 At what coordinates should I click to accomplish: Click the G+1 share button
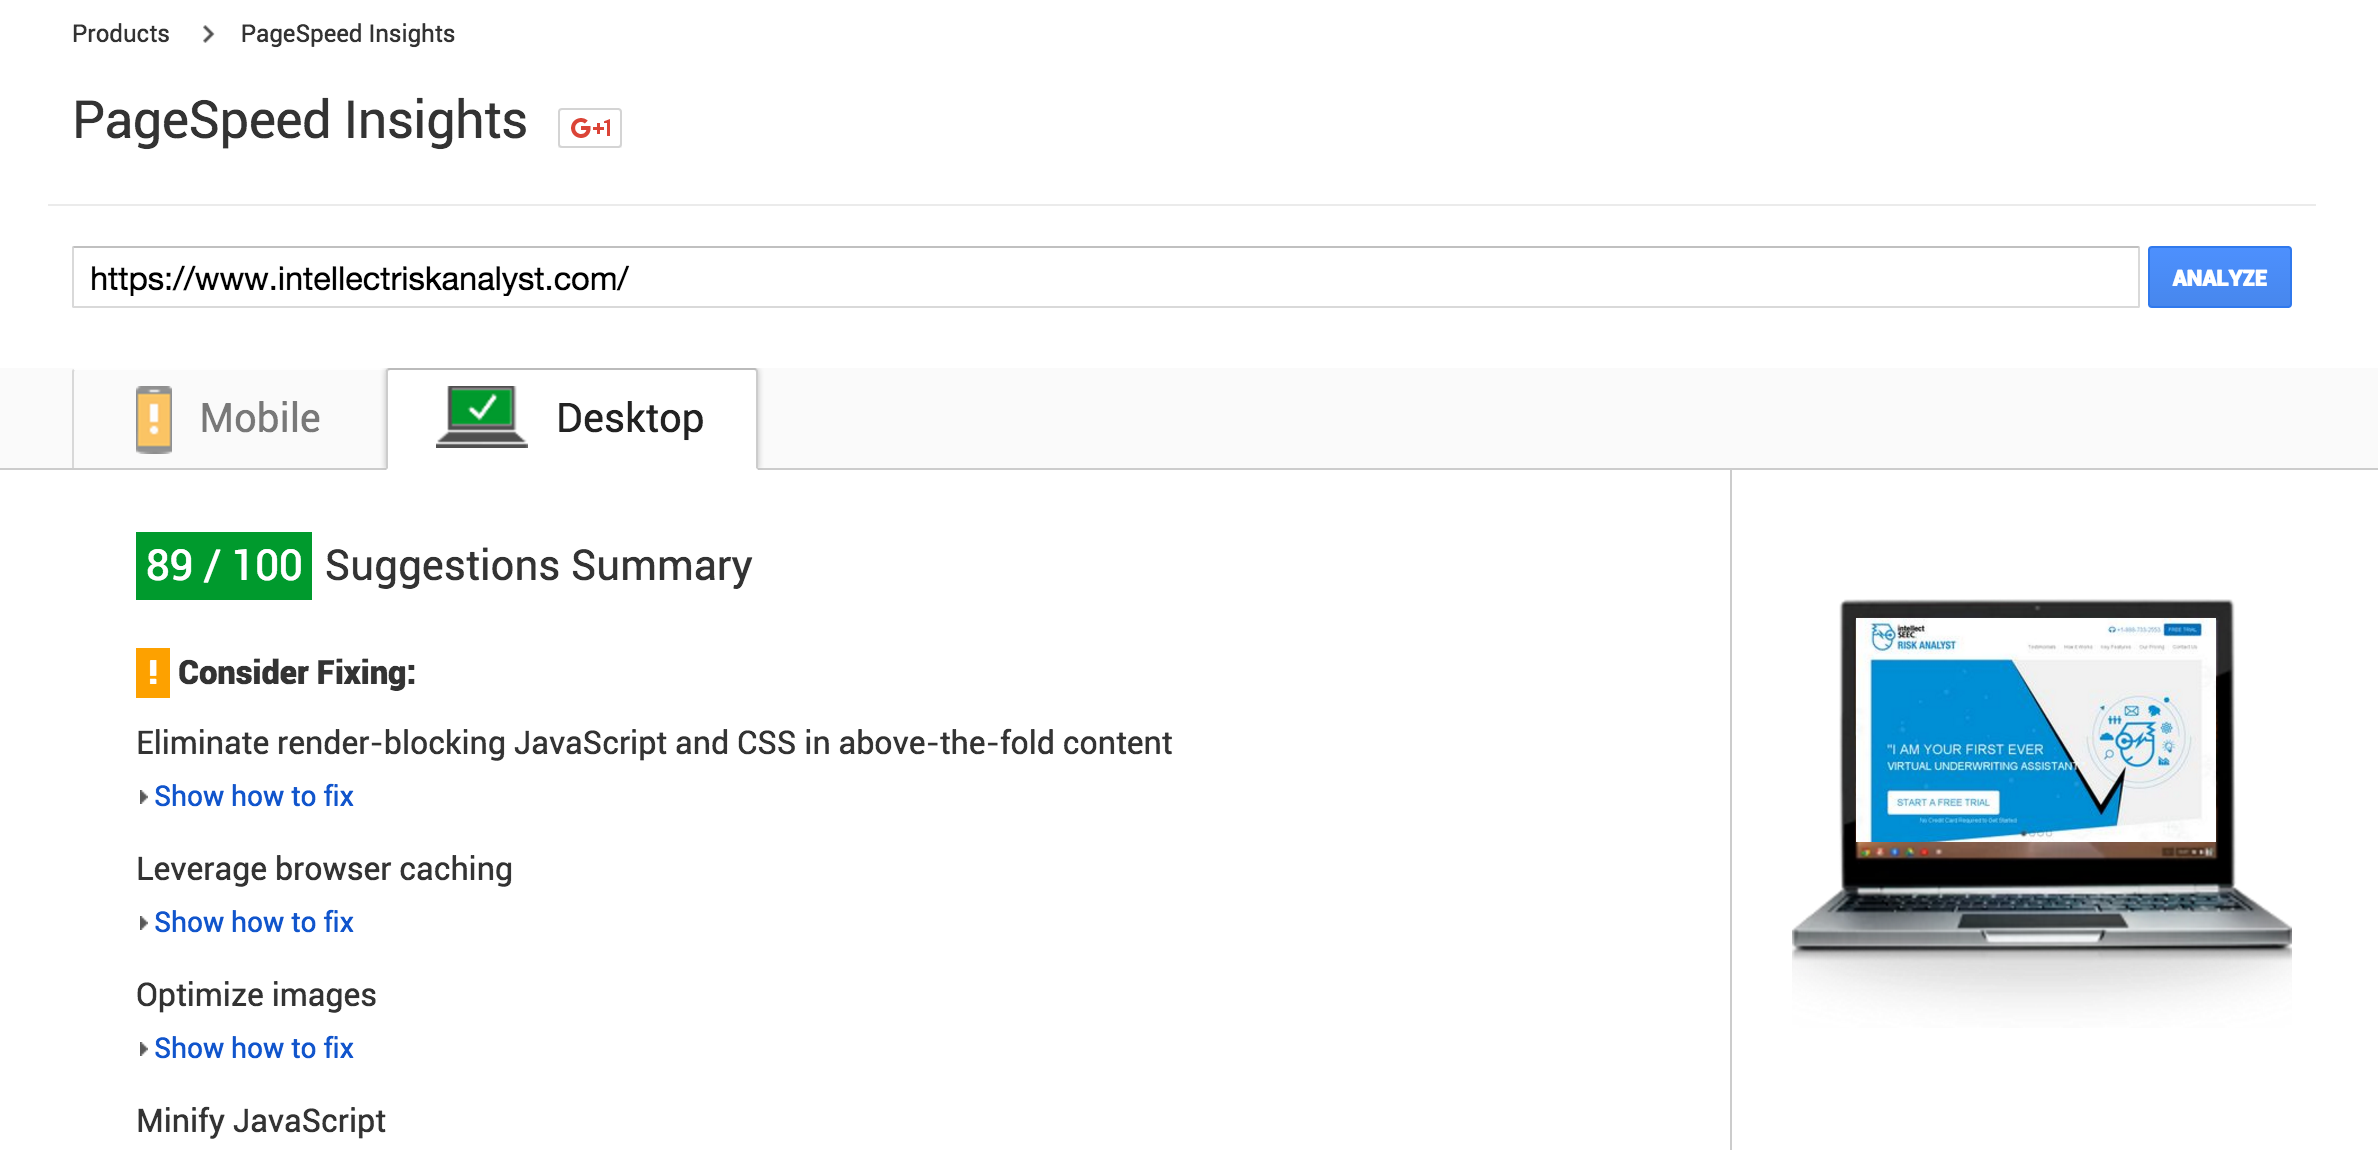click(590, 128)
